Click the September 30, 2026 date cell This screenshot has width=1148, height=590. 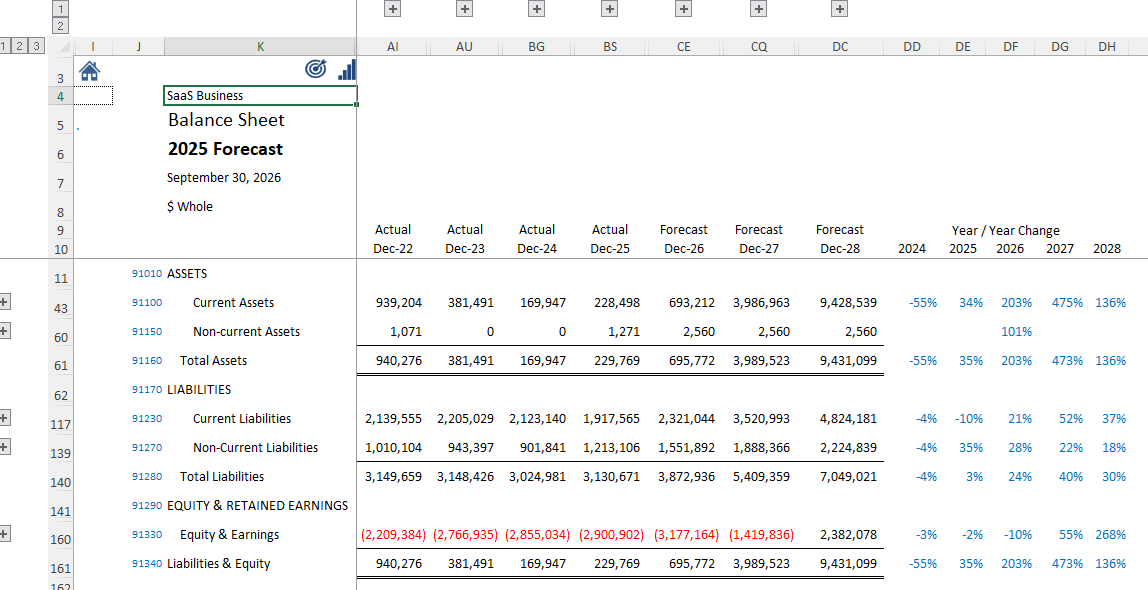(x=223, y=177)
